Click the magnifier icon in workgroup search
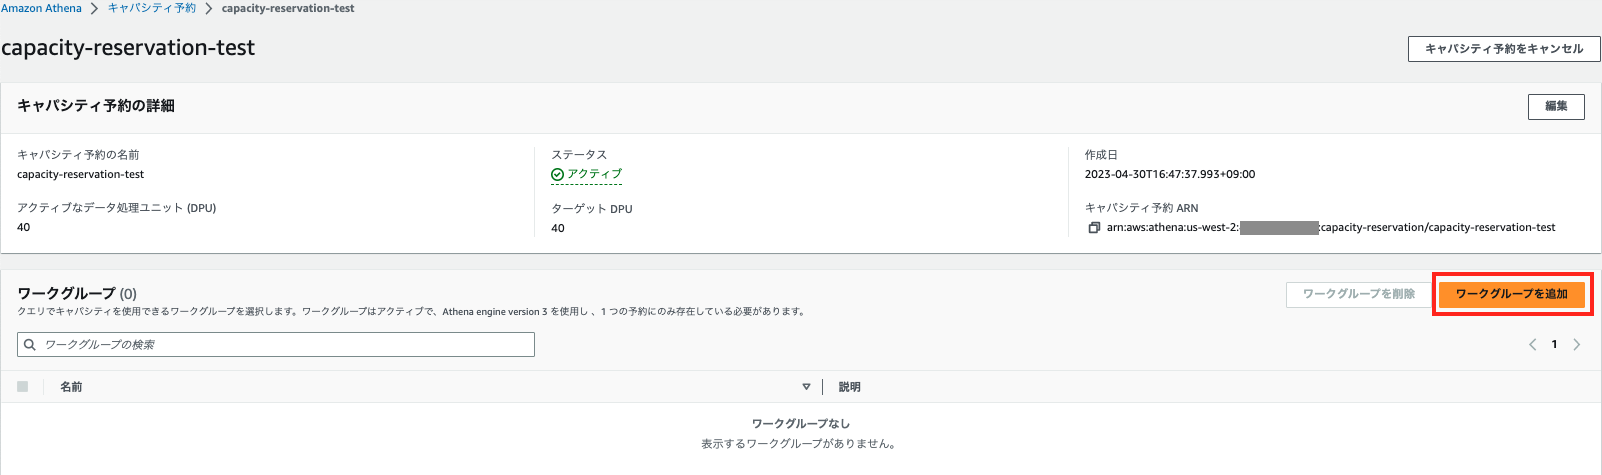Image resolution: width=1602 pixels, height=475 pixels. click(30, 345)
